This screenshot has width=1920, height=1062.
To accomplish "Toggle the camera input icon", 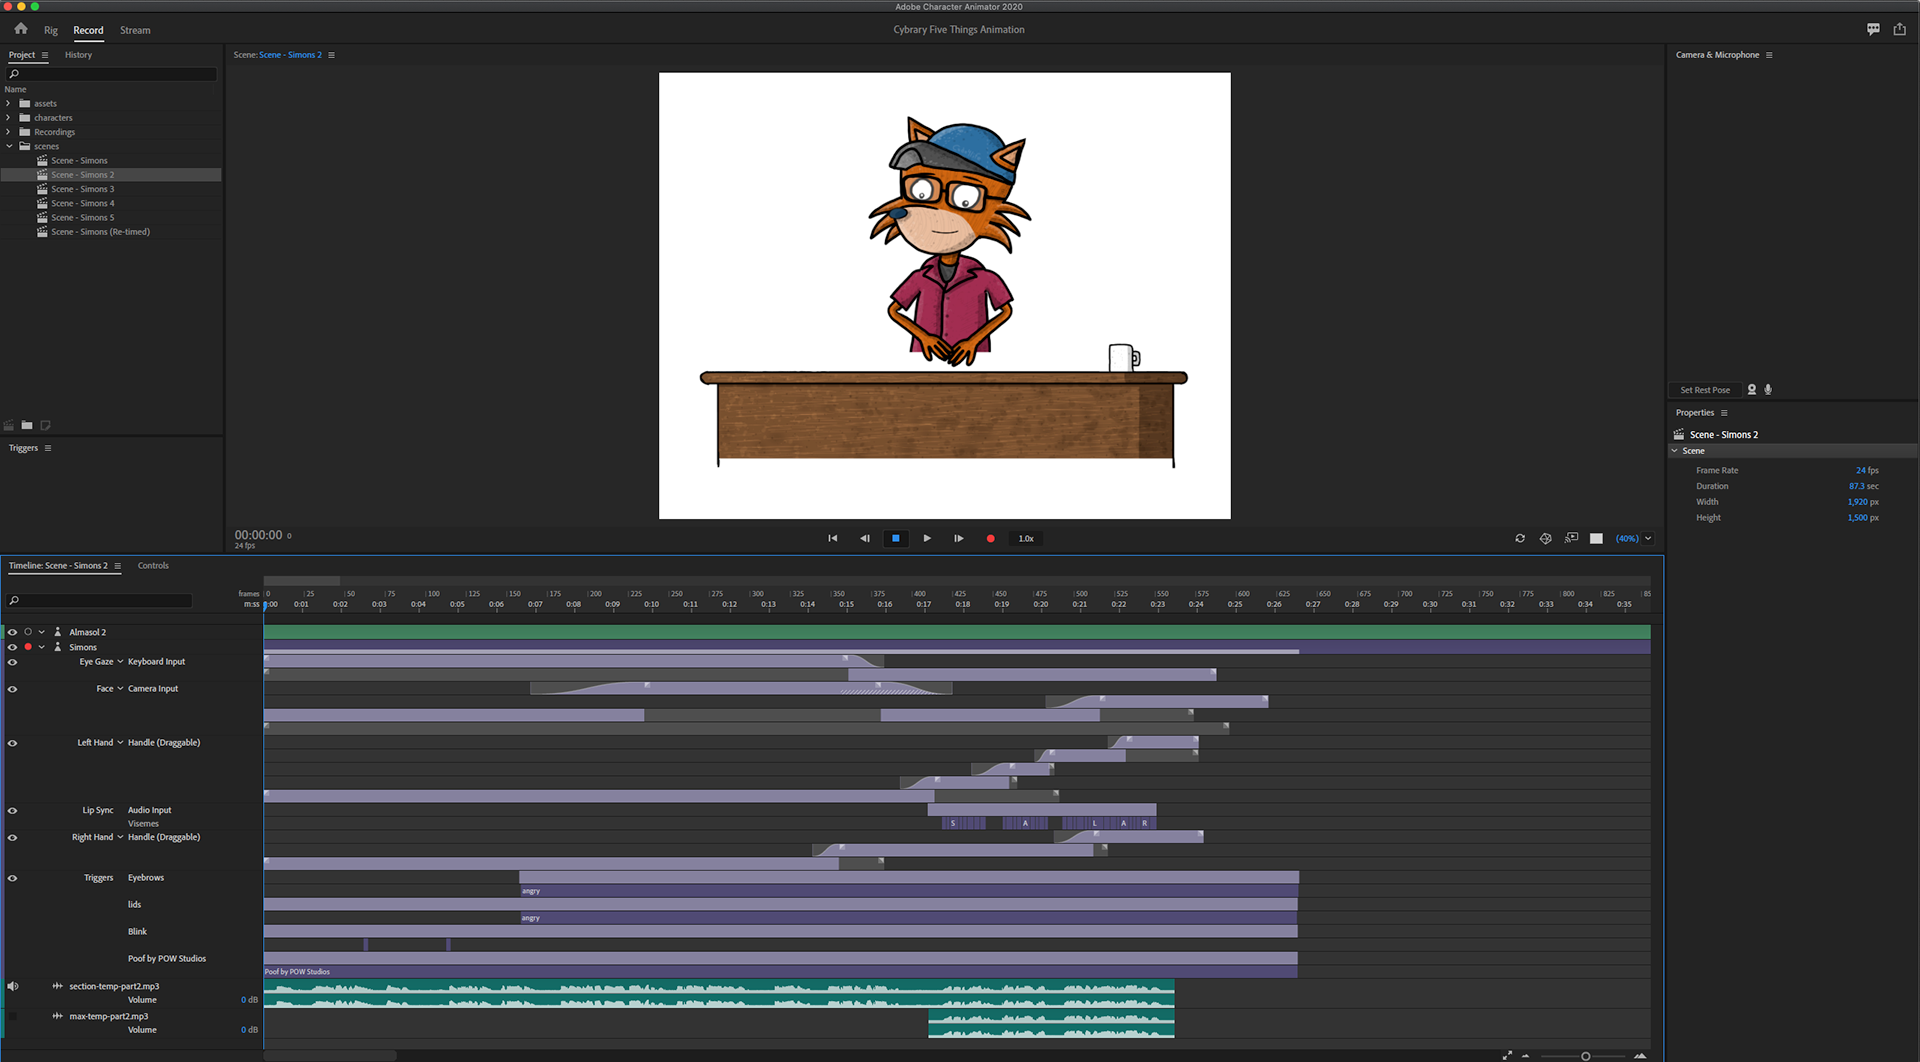I will (x=1752, y=390).
